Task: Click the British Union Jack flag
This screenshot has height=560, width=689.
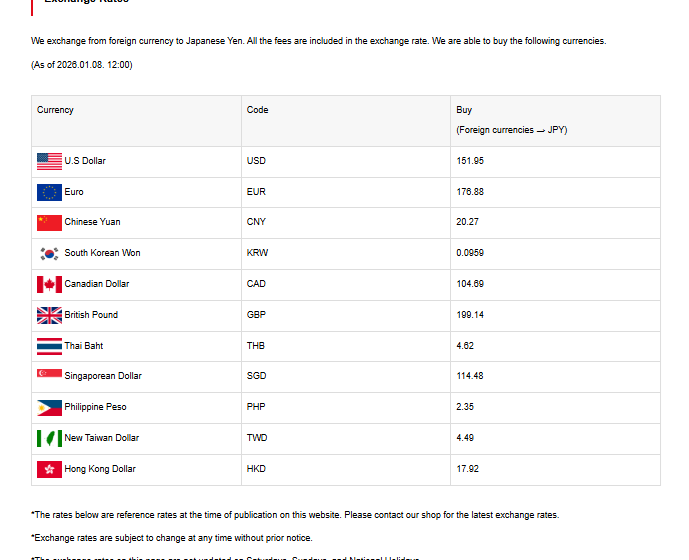Action: click(49, 315)
